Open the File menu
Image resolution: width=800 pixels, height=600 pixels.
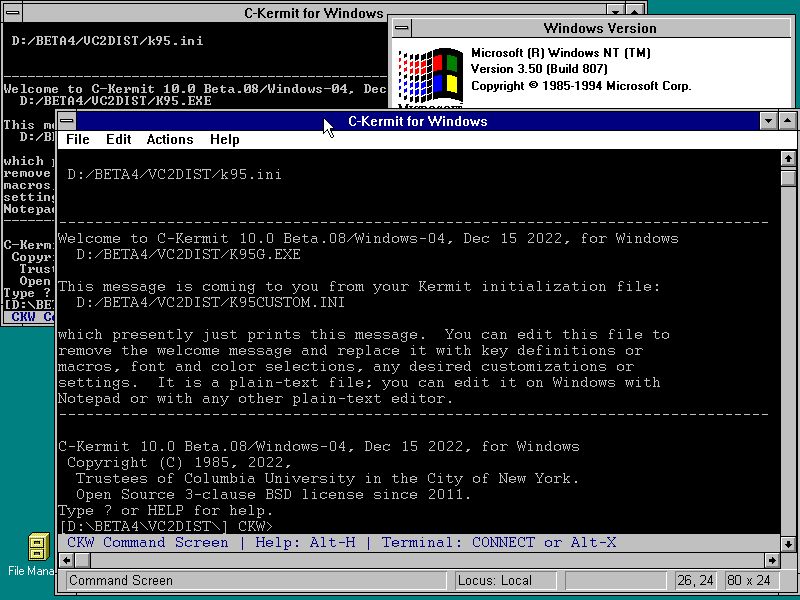point(78,139)
